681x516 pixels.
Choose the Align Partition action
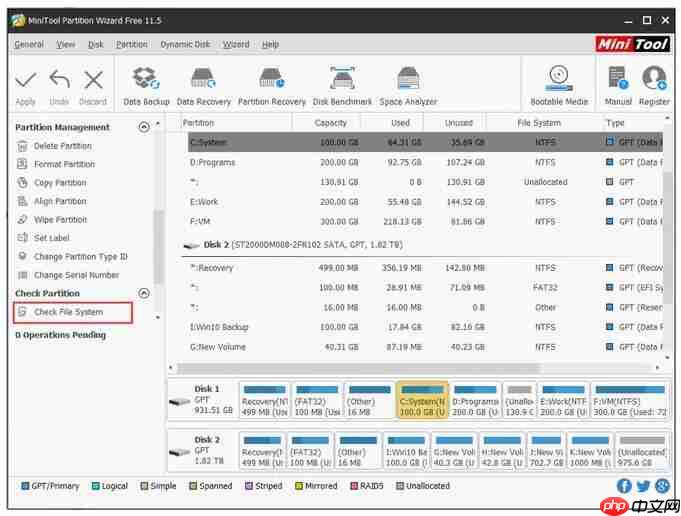pos(60,201)
